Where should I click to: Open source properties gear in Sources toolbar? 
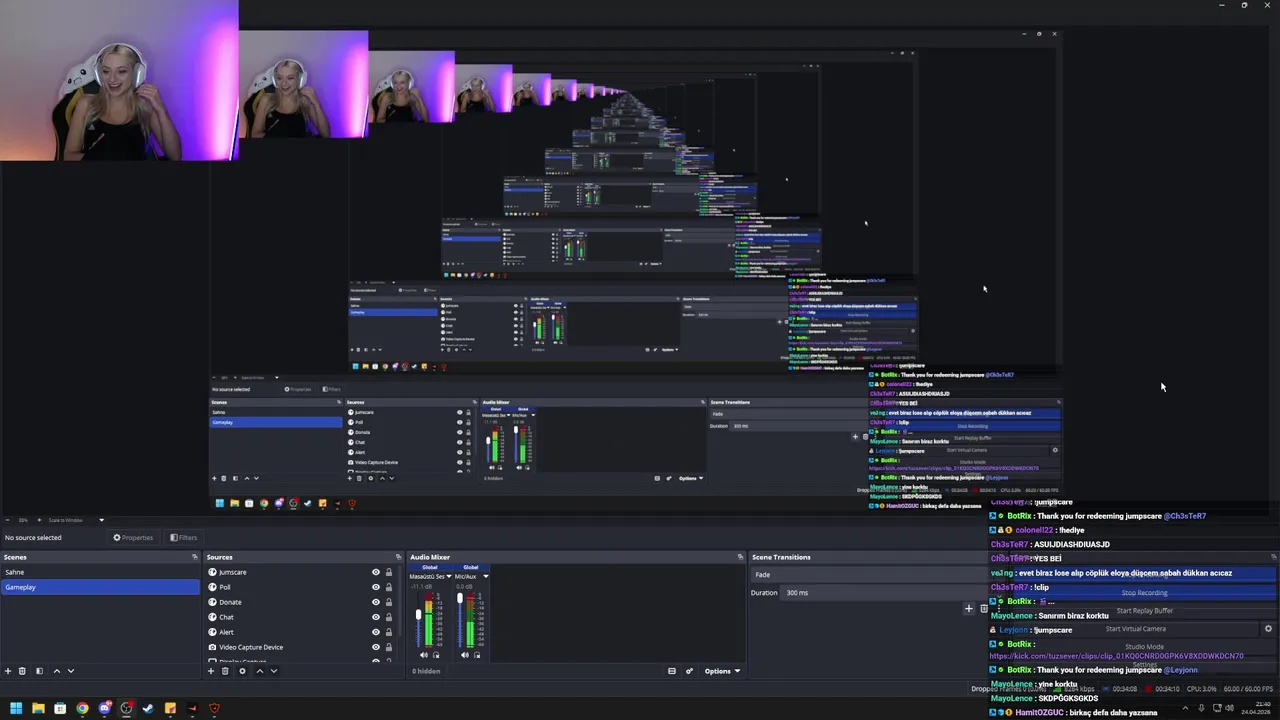click(x=242, y=671)
